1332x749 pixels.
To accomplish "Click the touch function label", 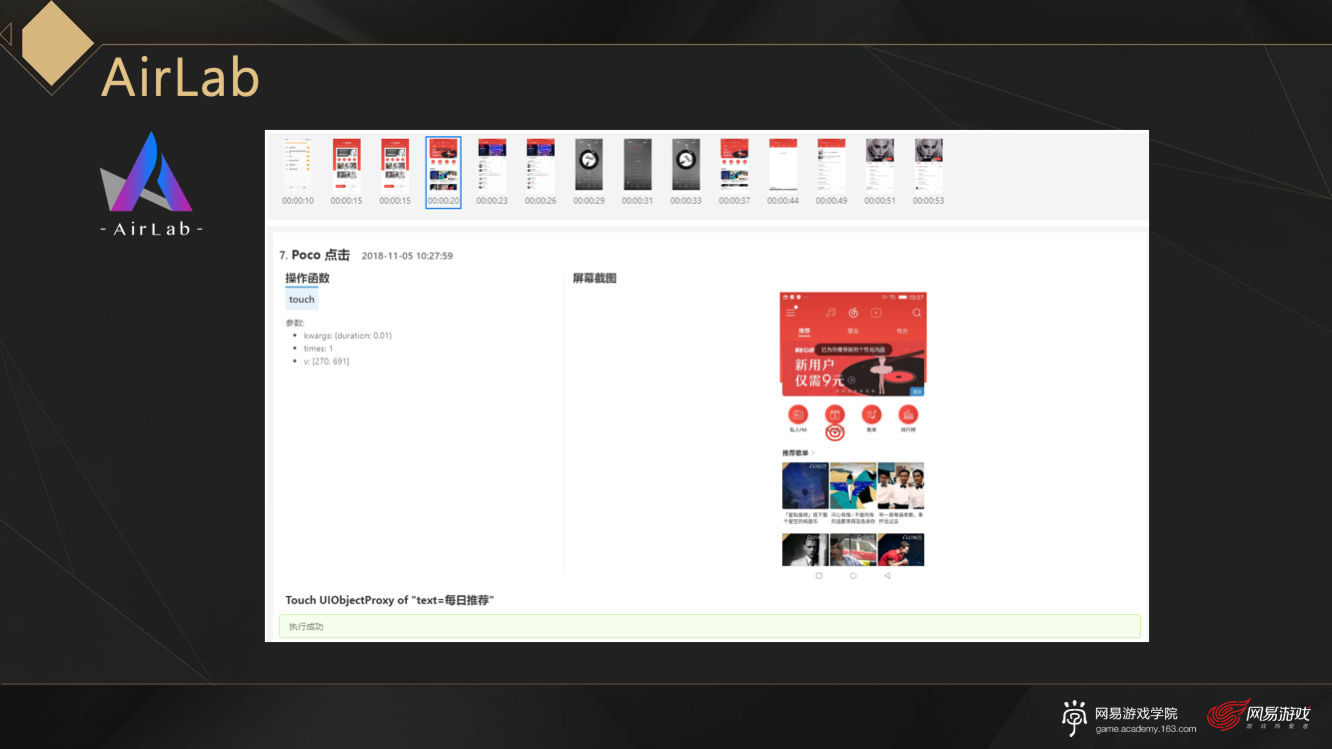I will pos(302,300).
